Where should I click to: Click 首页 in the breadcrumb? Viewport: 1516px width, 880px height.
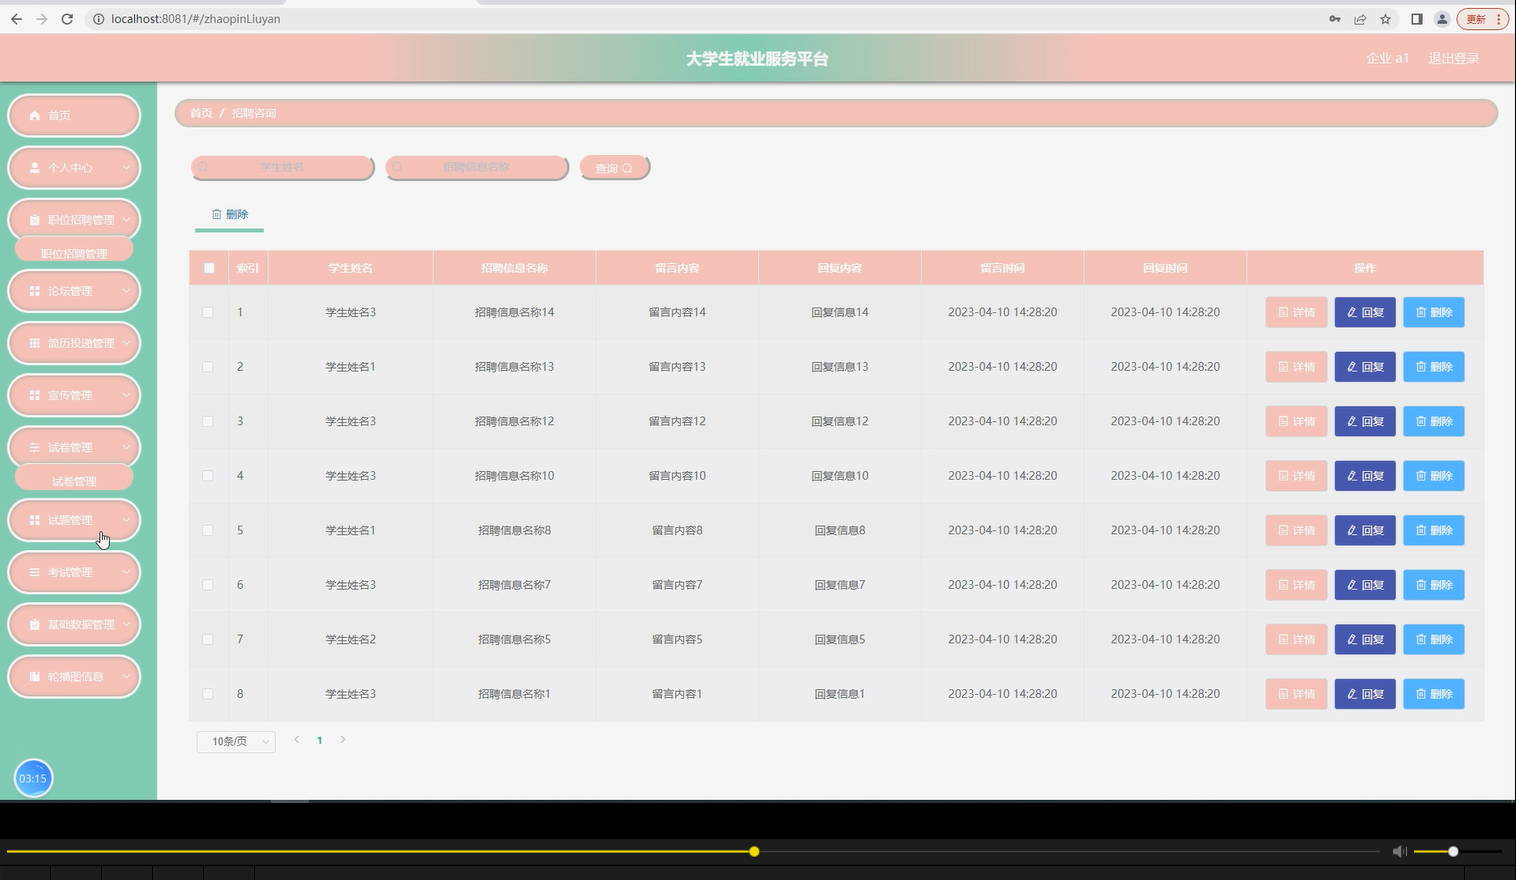pos(201,113)
